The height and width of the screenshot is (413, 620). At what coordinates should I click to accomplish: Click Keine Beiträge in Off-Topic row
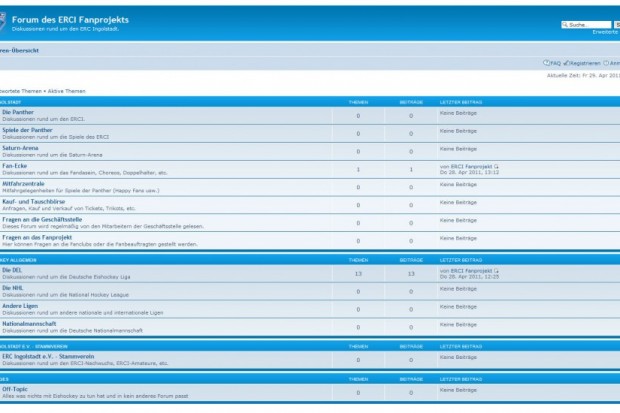458,390
